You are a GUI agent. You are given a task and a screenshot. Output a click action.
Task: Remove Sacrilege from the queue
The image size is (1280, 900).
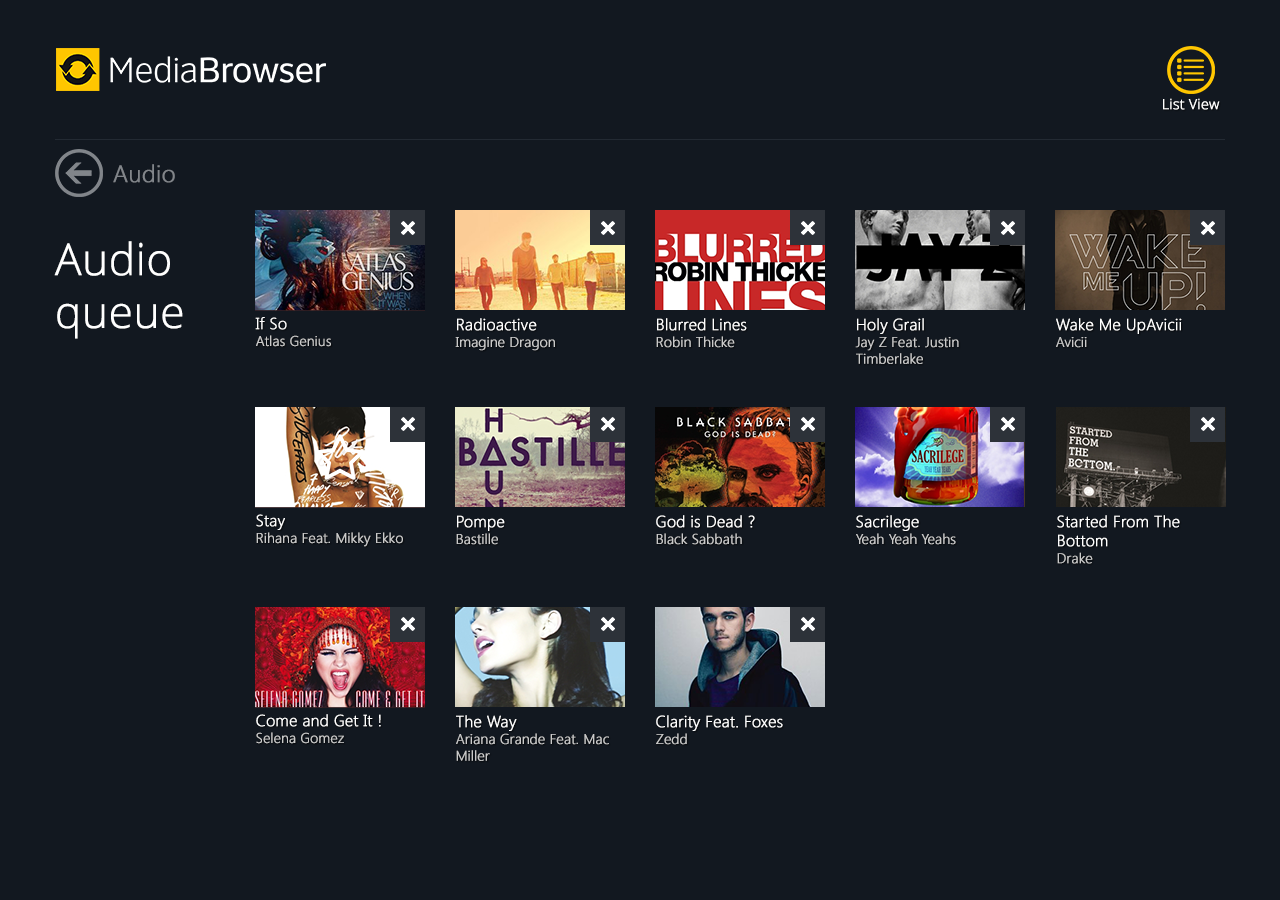point(1007,425)
